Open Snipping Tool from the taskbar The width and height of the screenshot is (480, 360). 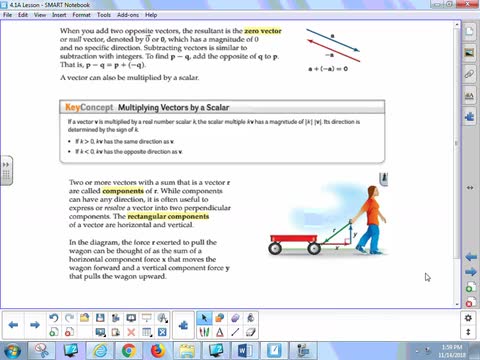pyautogui.click(x=42, y=350)
